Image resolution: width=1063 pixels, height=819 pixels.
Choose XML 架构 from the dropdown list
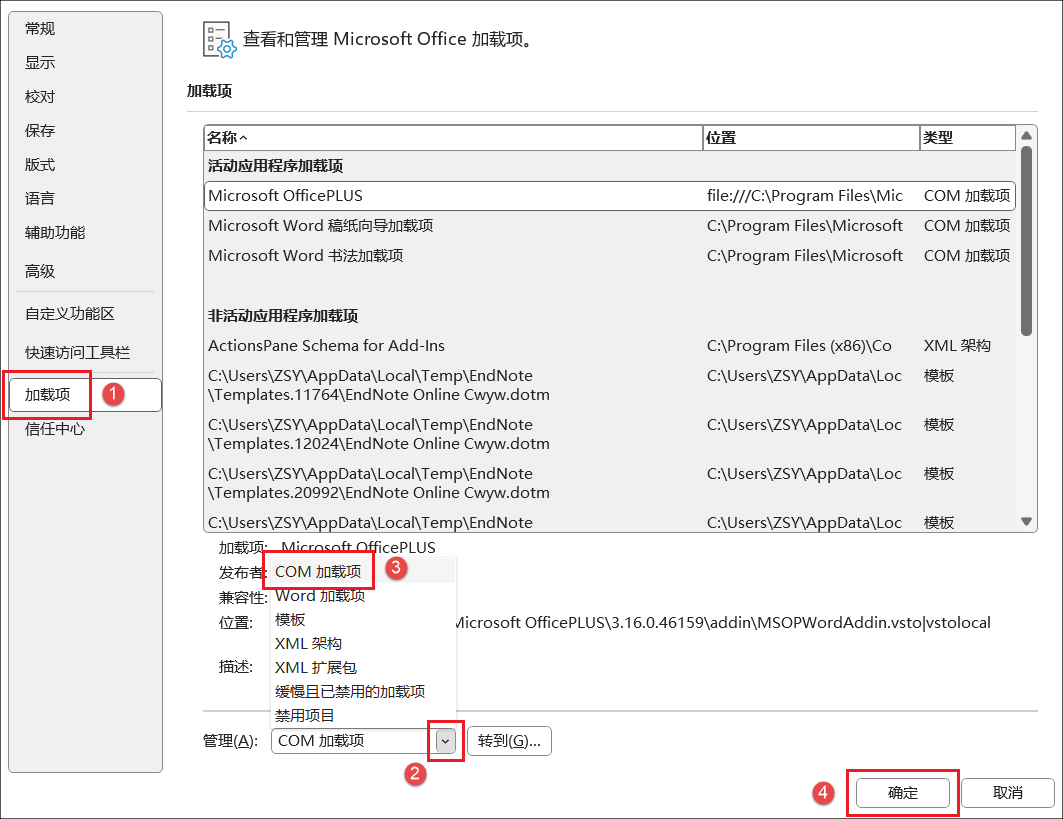pos(363,643)
